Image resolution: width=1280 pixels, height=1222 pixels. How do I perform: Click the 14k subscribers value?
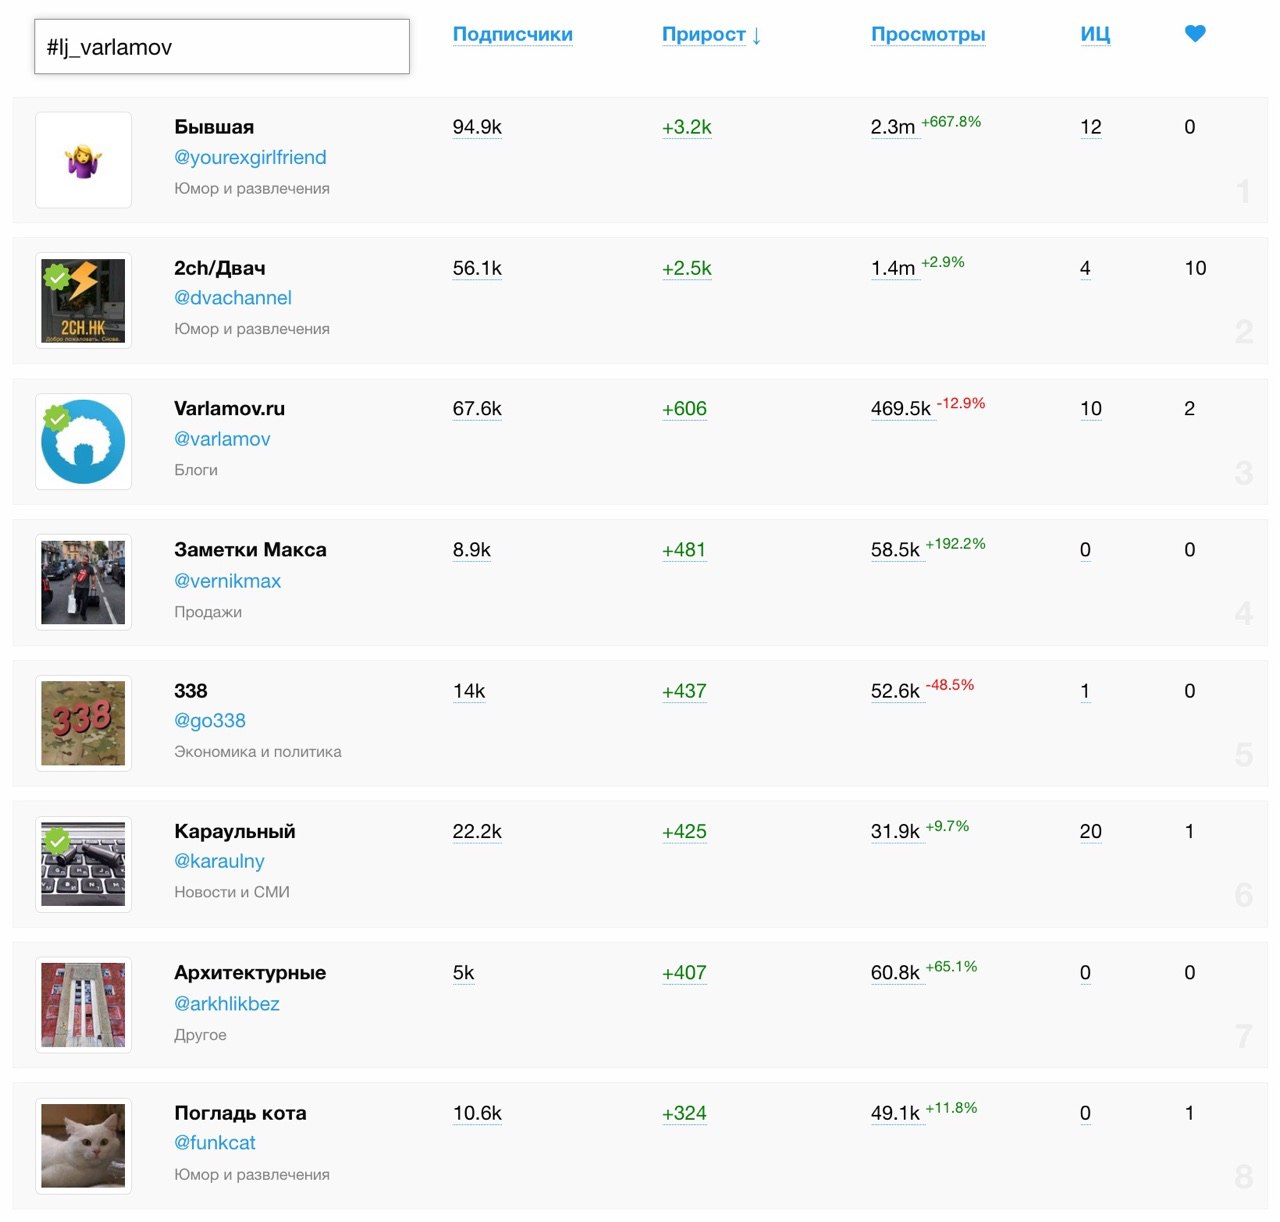pyautogui.click(x=469, y=690)
